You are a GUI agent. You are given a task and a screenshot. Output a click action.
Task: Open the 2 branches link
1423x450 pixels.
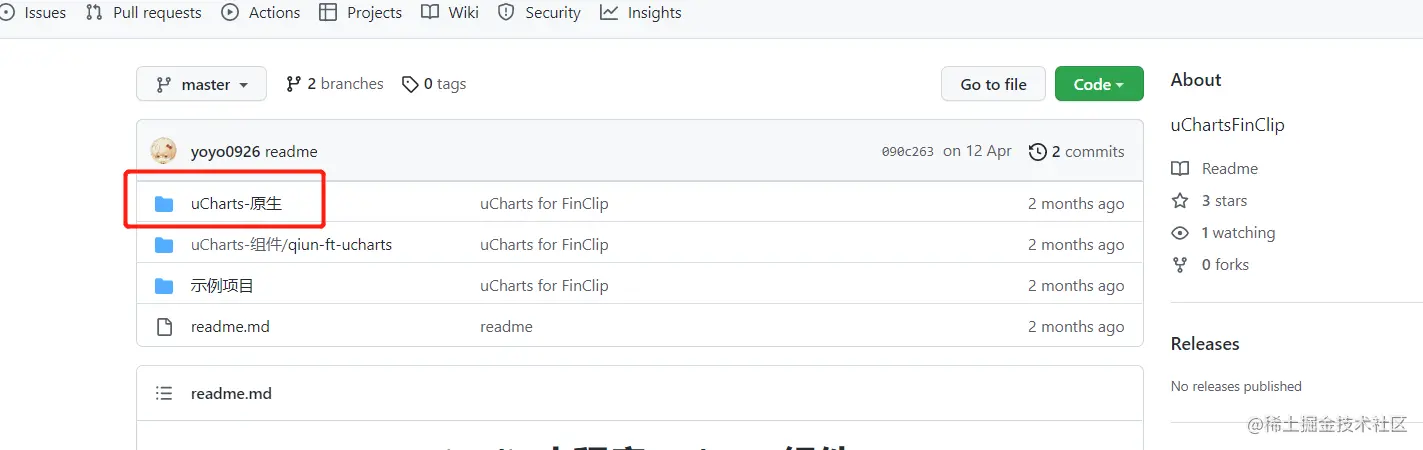(334, 84)
